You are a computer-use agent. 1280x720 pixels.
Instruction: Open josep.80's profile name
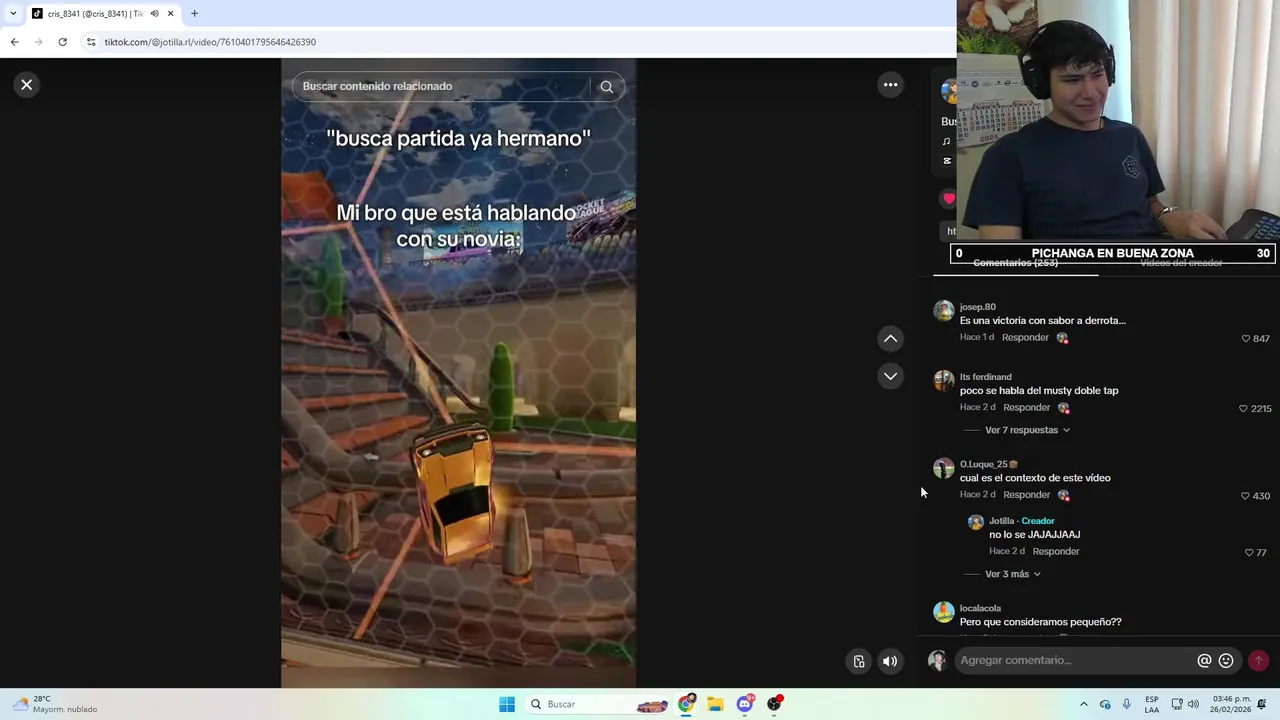coord(977,307)
